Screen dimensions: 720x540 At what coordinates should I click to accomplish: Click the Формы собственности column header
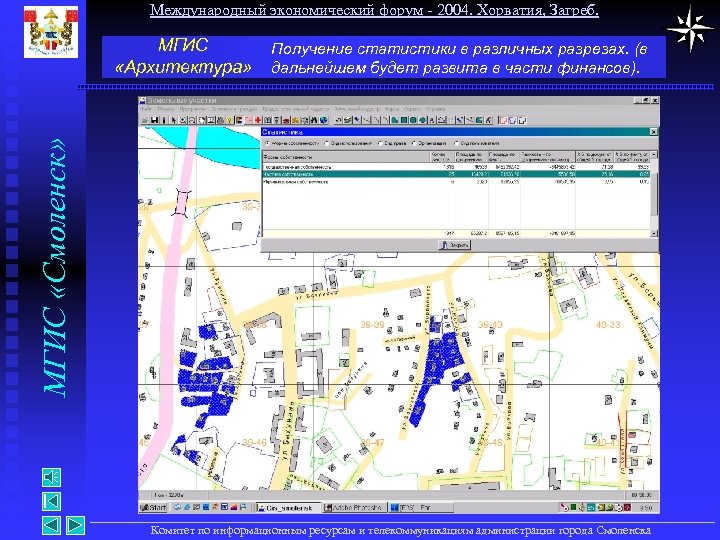pos(346,157)
